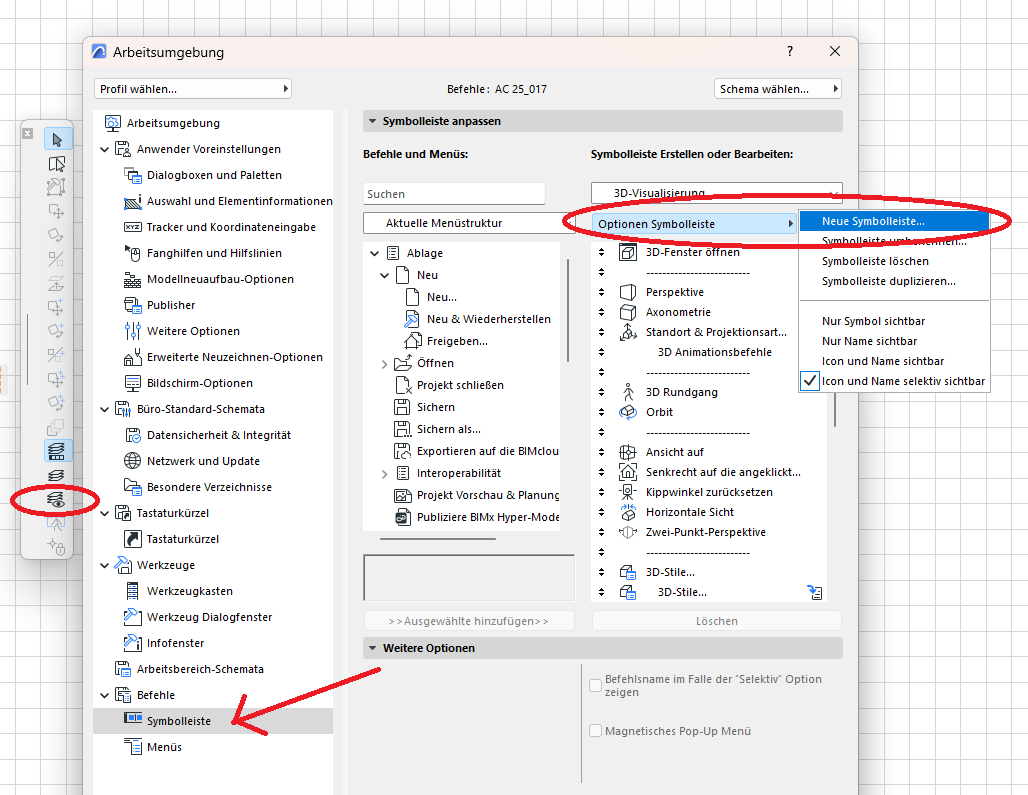Click the 3D Rundgang walker icon
Screen dimensions: 1028x795
628,392
